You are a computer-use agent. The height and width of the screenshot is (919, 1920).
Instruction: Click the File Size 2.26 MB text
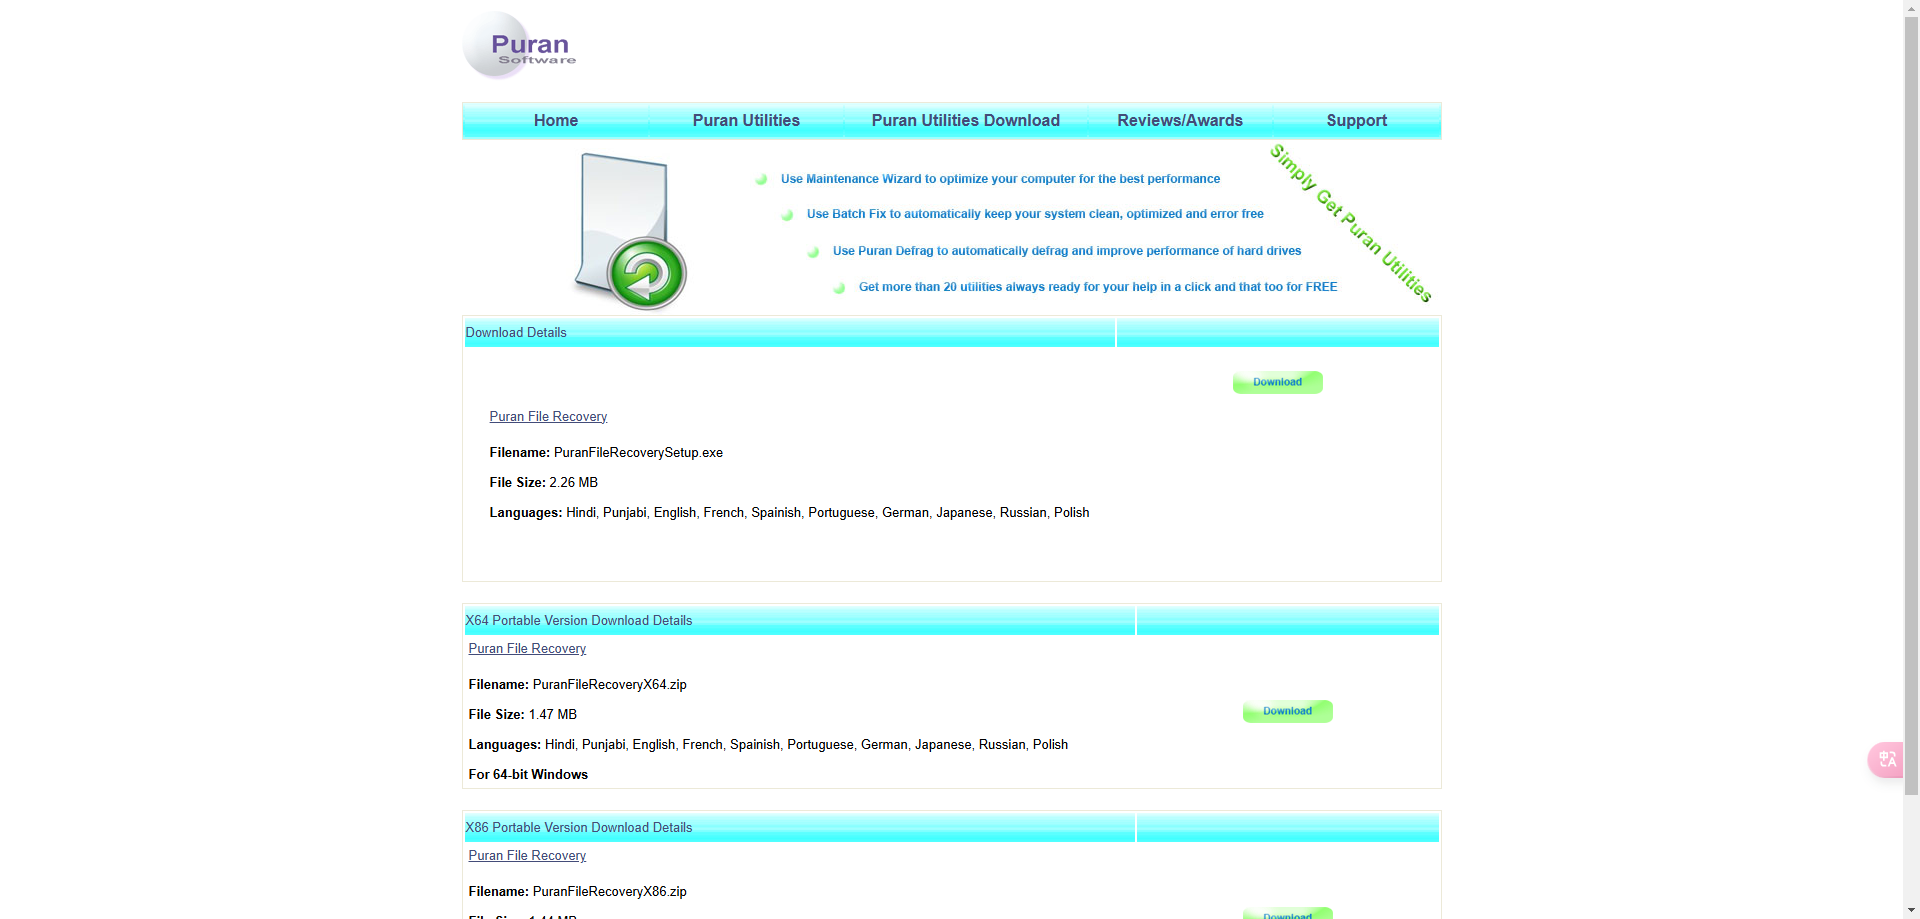click(543, 483)
